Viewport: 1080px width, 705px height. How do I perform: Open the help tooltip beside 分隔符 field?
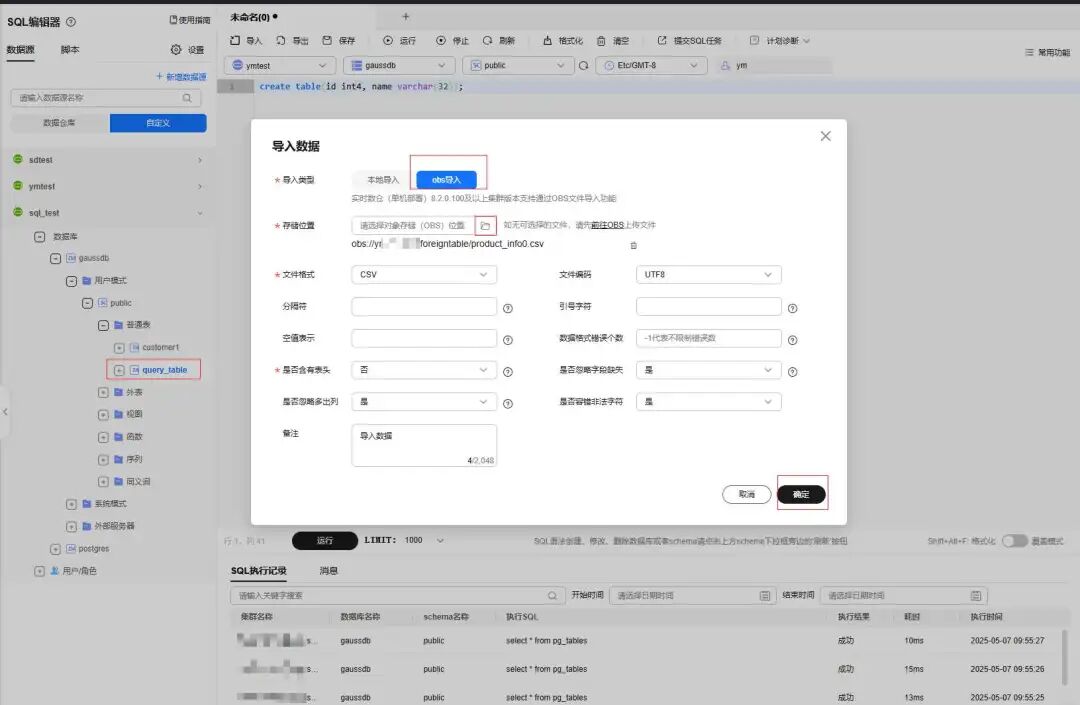pyautogui.click(x=508, y=308)
